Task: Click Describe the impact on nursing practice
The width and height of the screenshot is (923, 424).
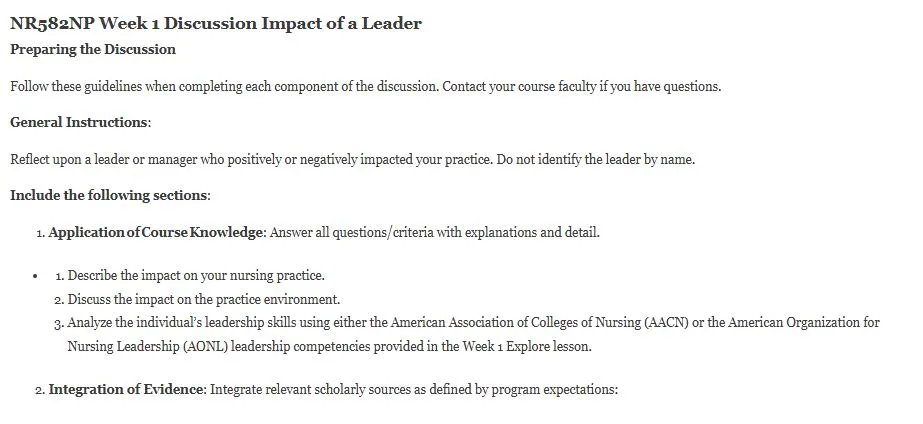Action: pos(196,276)
